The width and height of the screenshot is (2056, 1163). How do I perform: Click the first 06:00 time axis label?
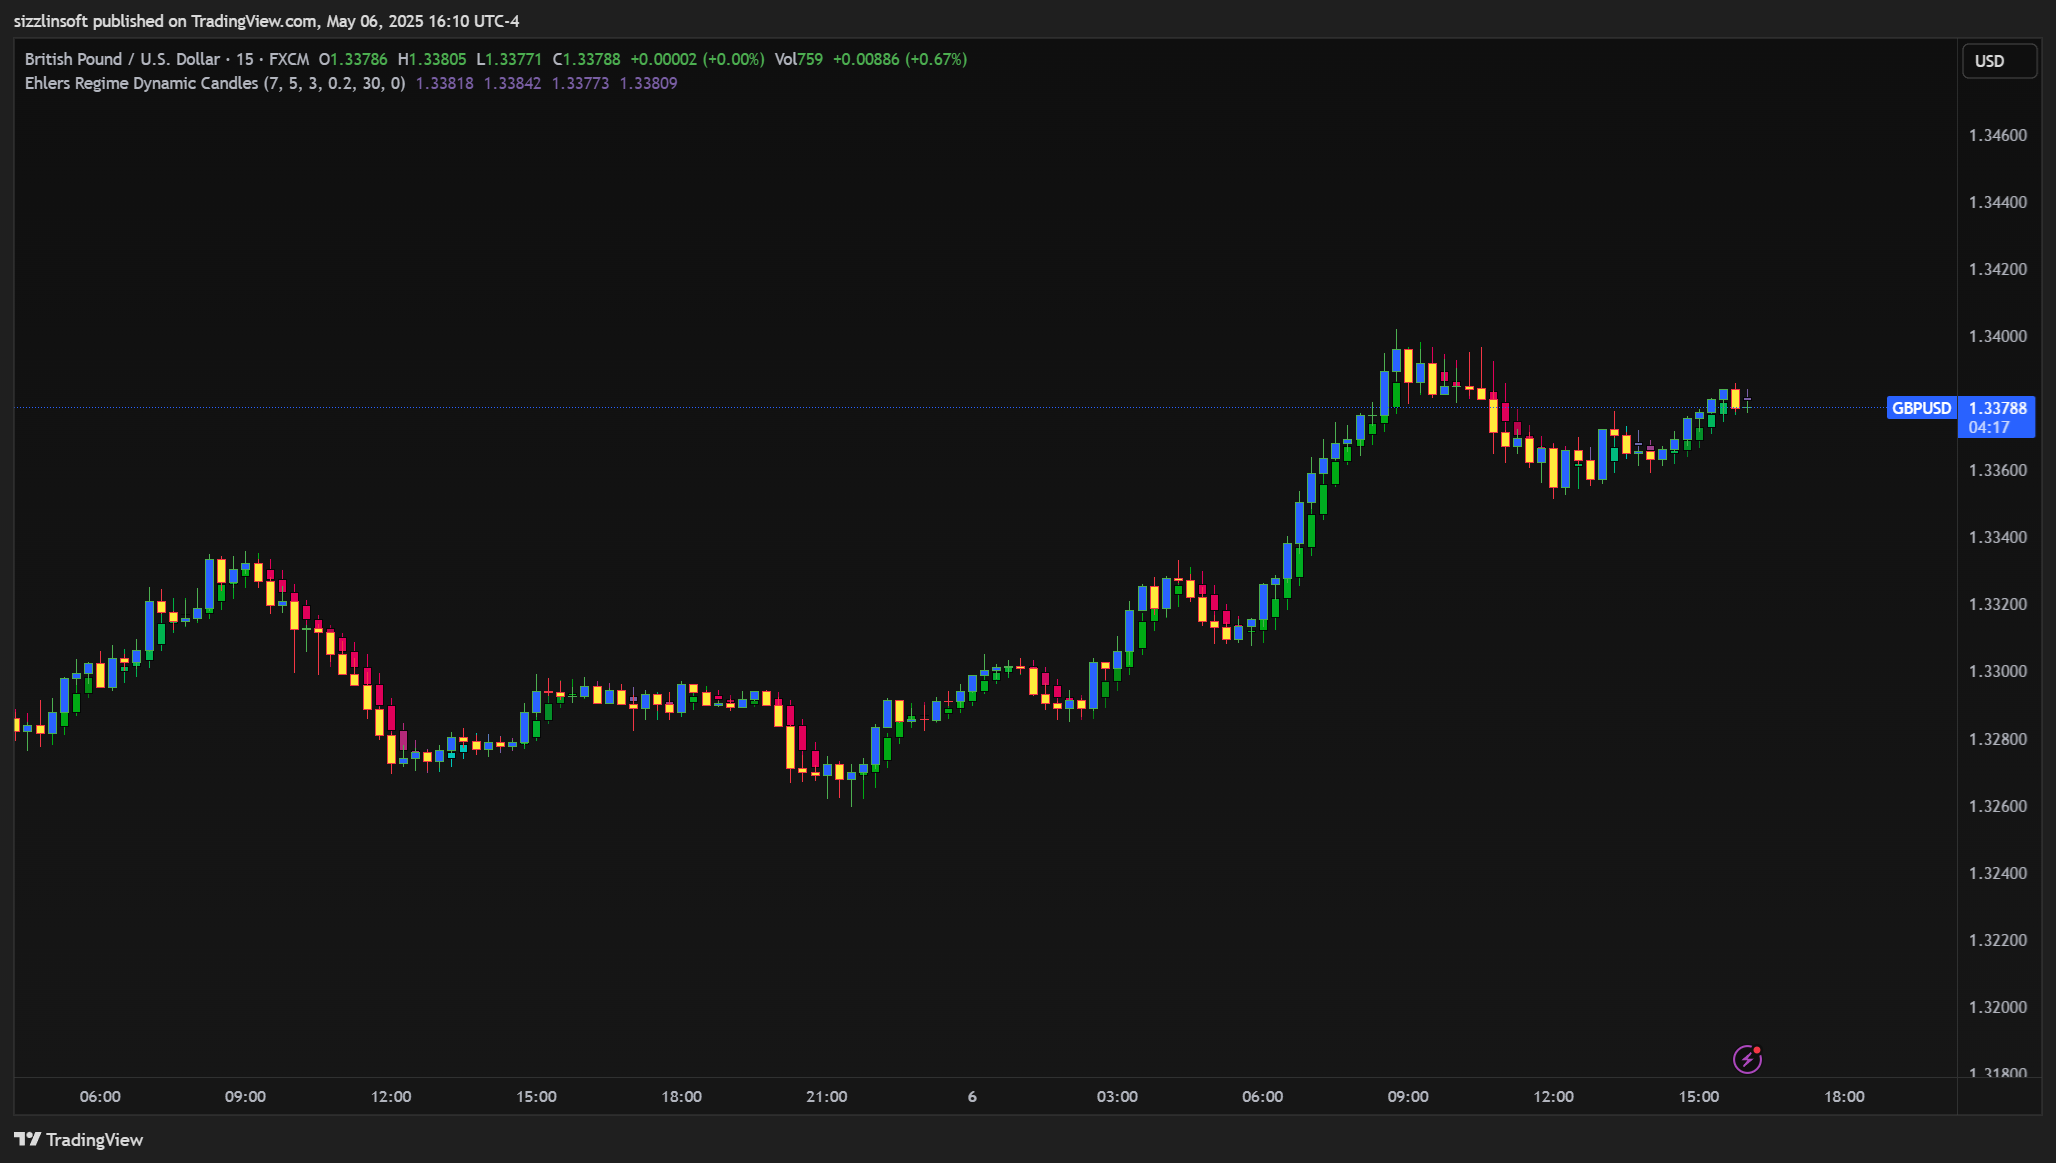100,1097
